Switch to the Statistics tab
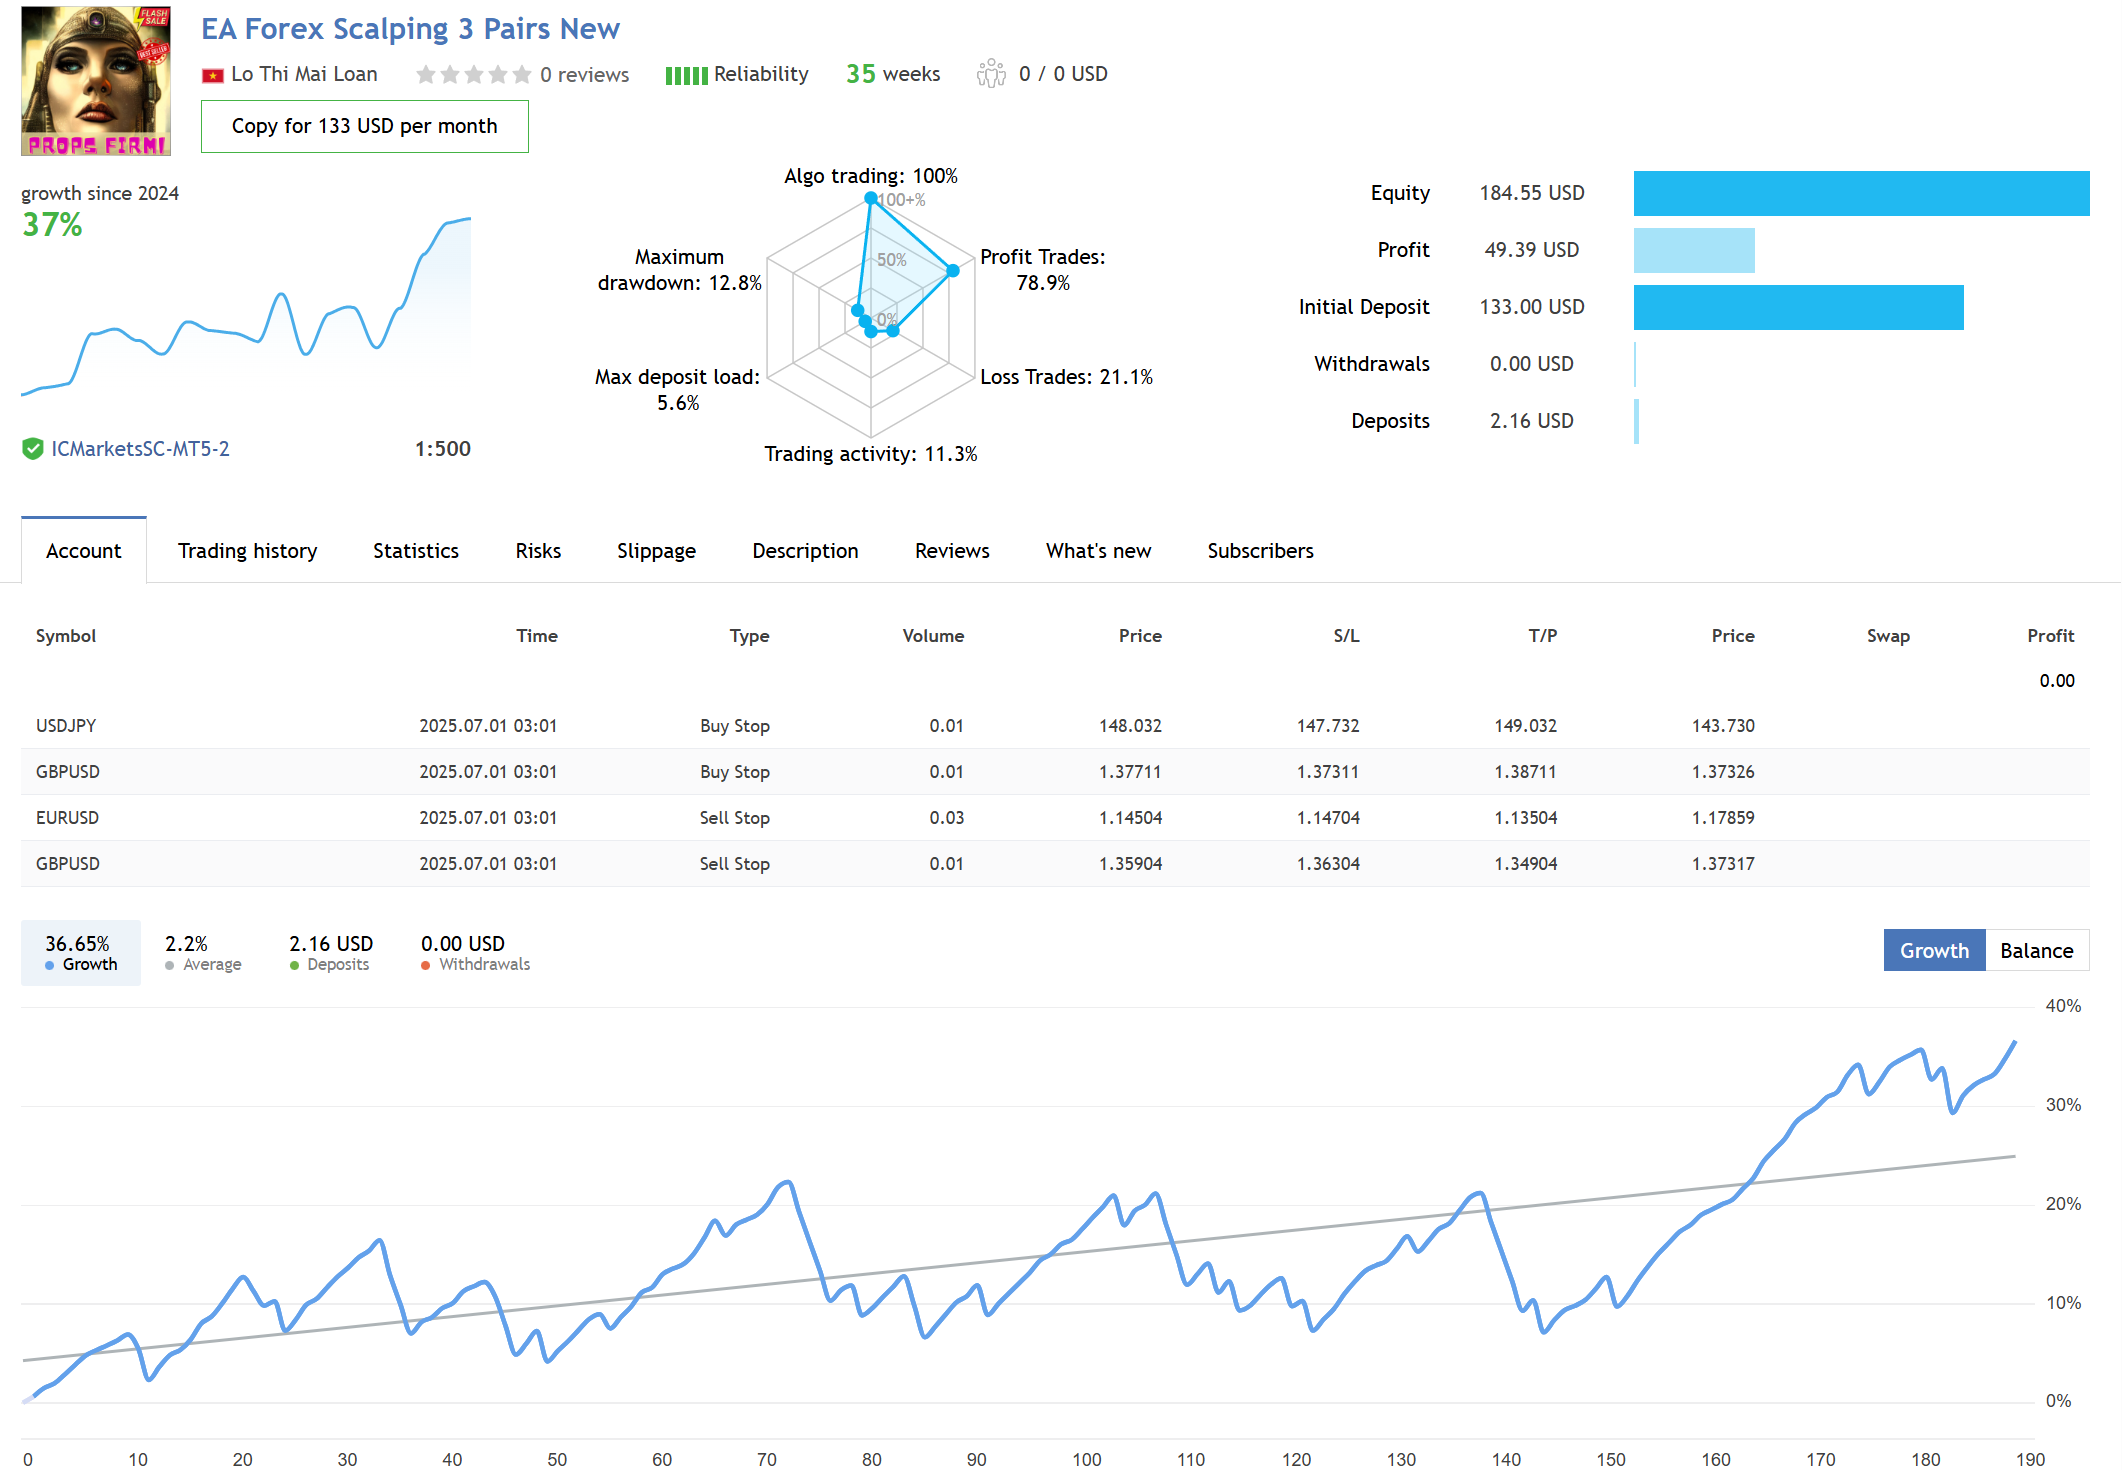 click(415, 551)
